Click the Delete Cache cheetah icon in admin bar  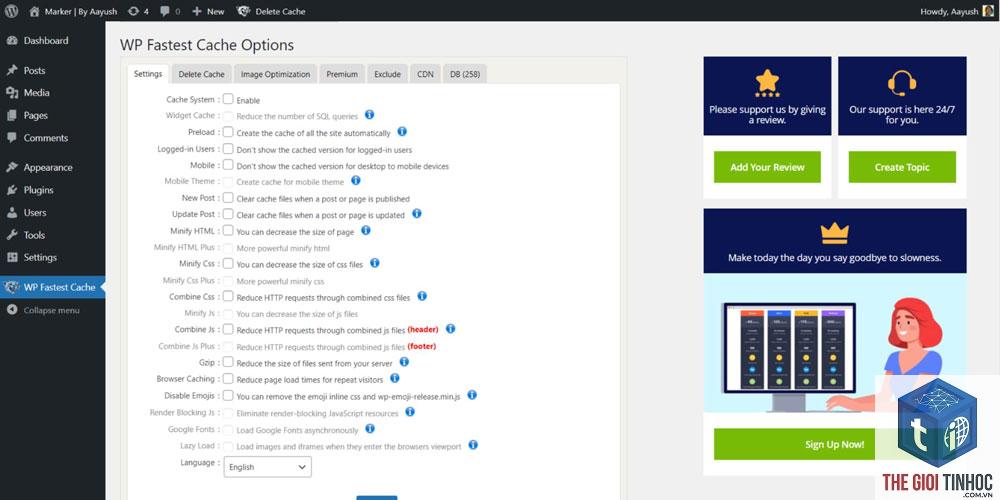tap(243, 11)
